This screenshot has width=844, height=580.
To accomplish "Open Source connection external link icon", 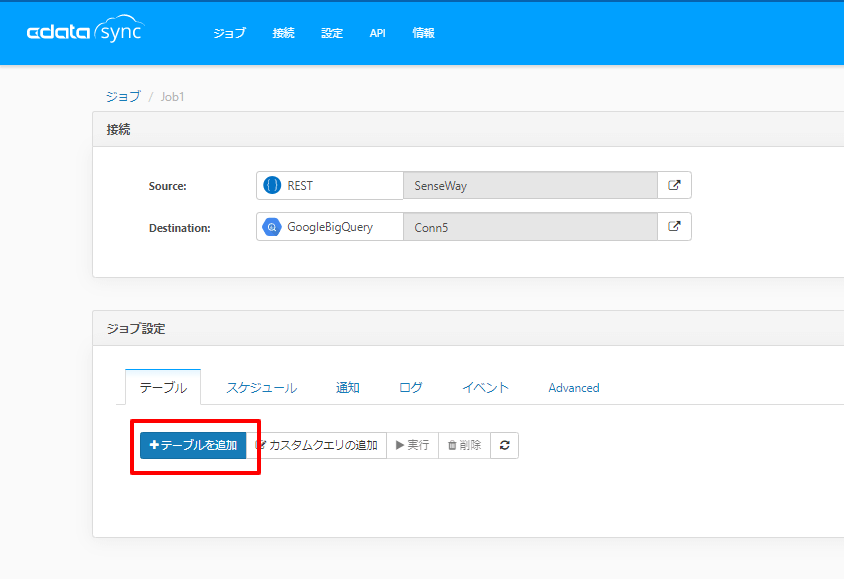I will (x=674, y=185).
